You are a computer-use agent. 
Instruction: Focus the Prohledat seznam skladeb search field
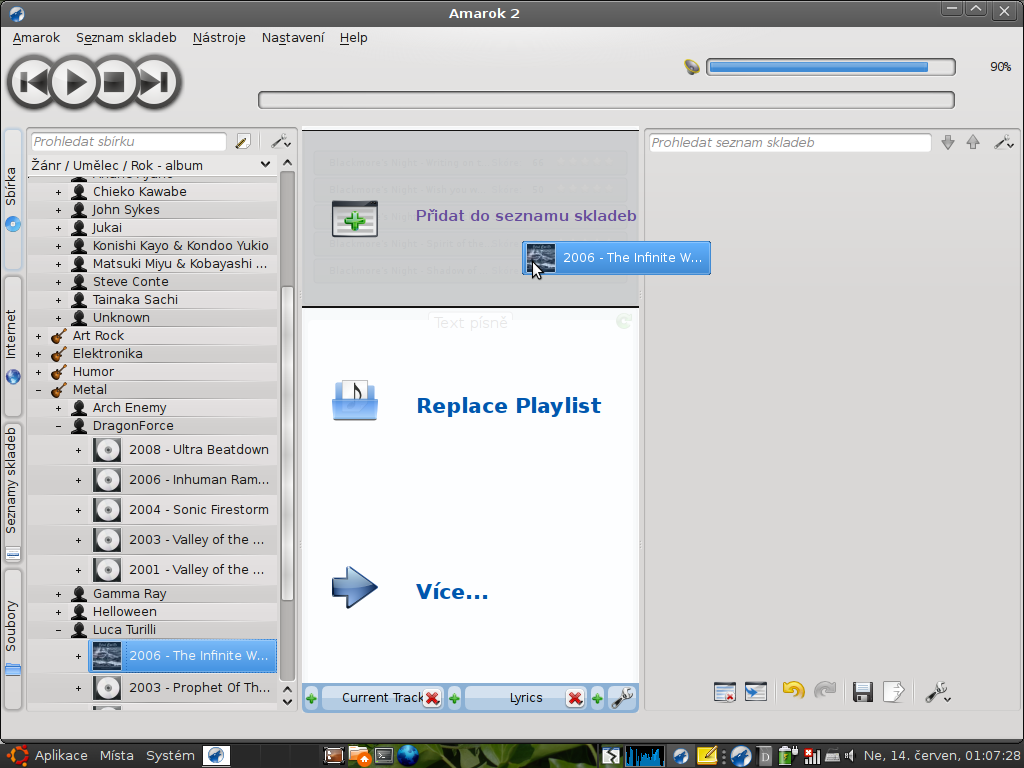point(790,142)
